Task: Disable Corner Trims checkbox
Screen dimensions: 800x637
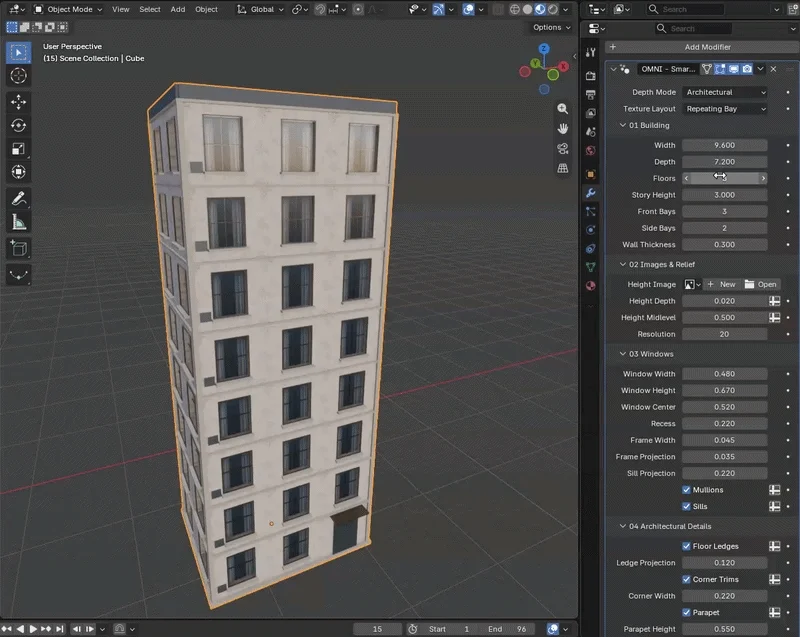Action: 686,579
